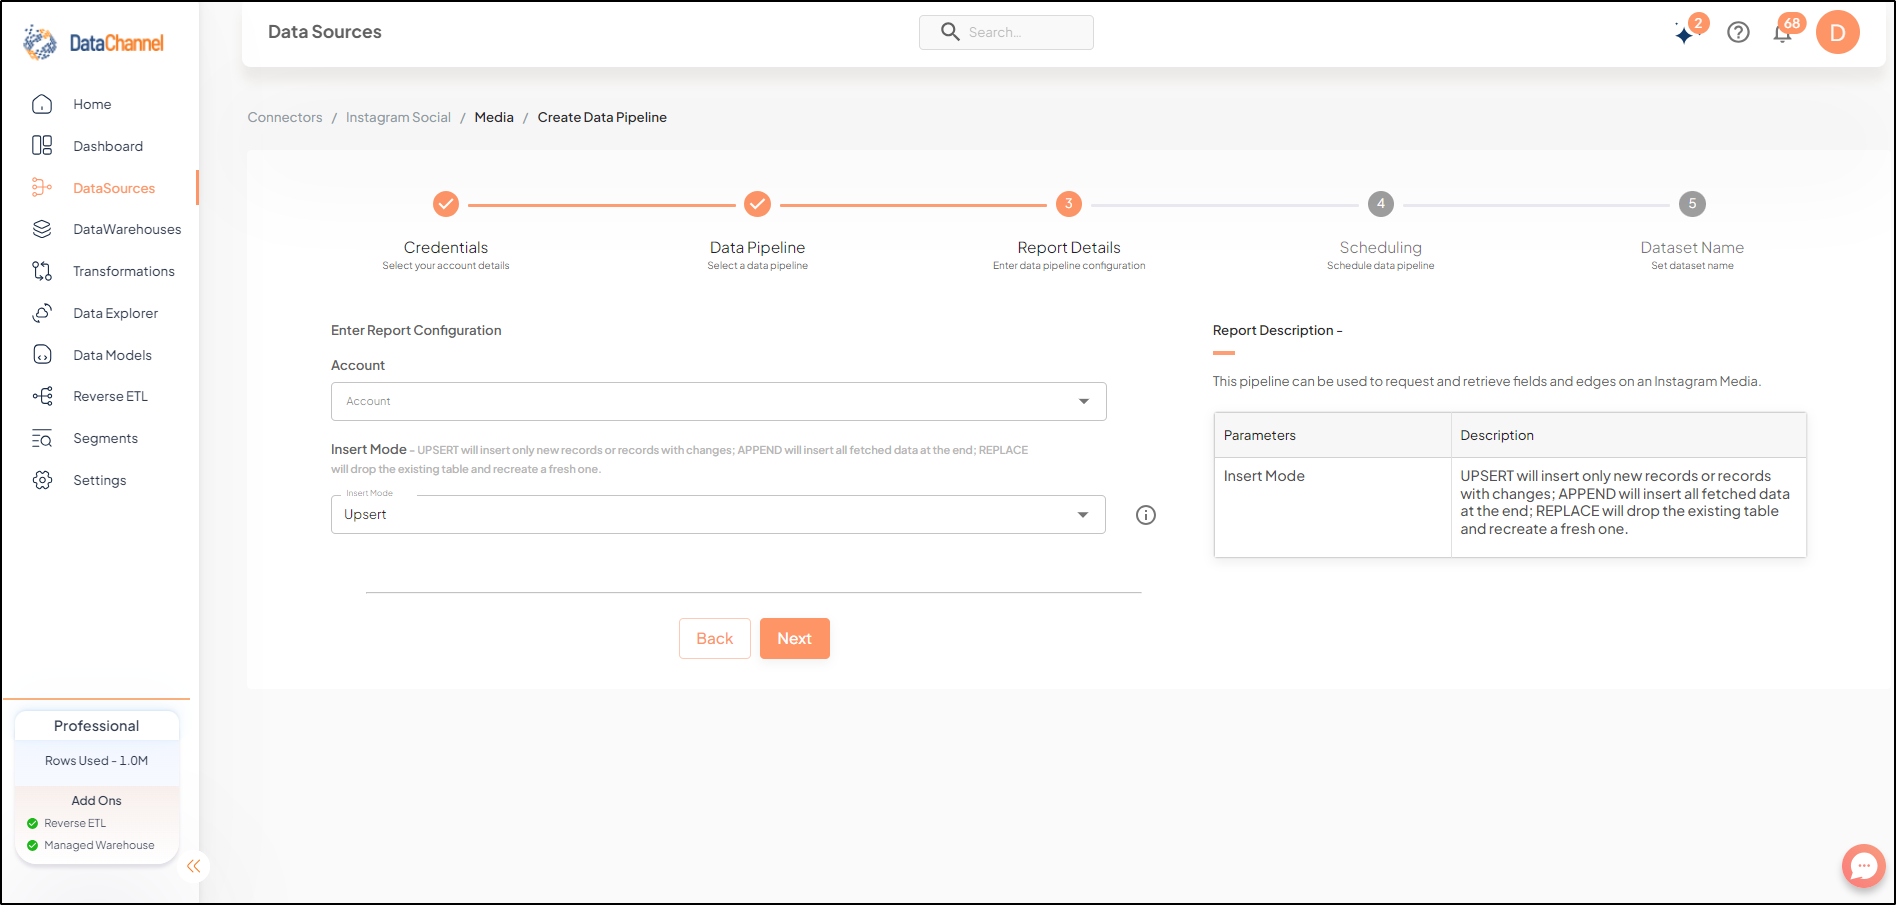Open the chat support bubble
Viewport: 1896px width, 905px height.
coord(1864,866)
